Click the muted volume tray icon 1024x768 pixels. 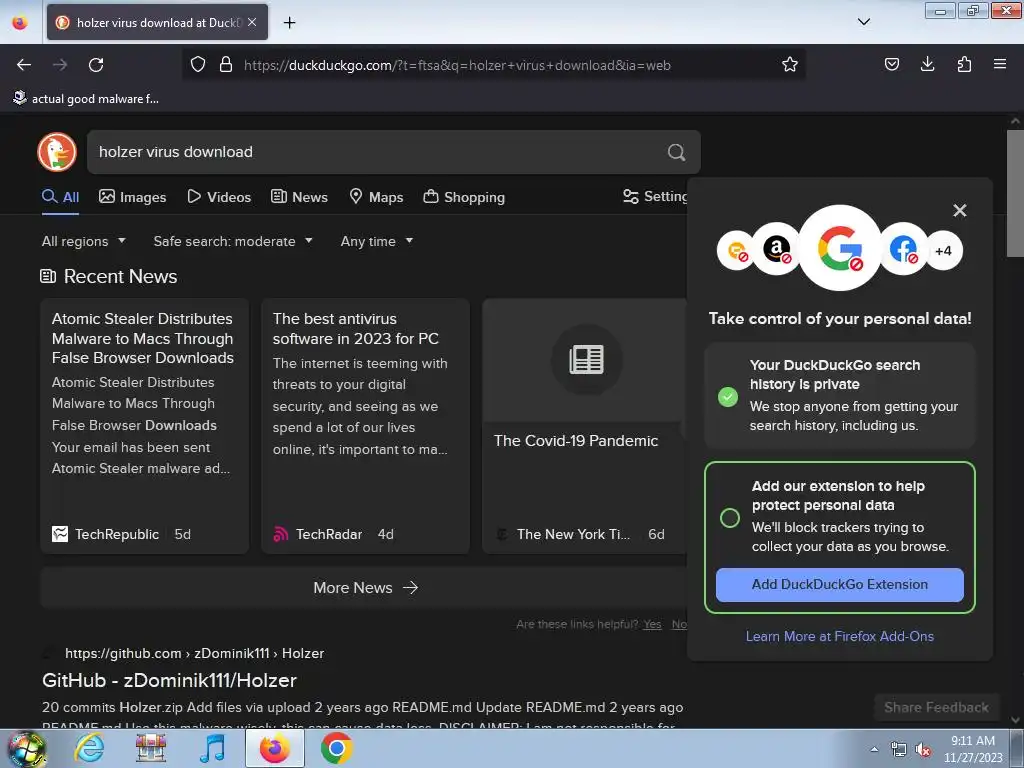[x=923, y=750]
